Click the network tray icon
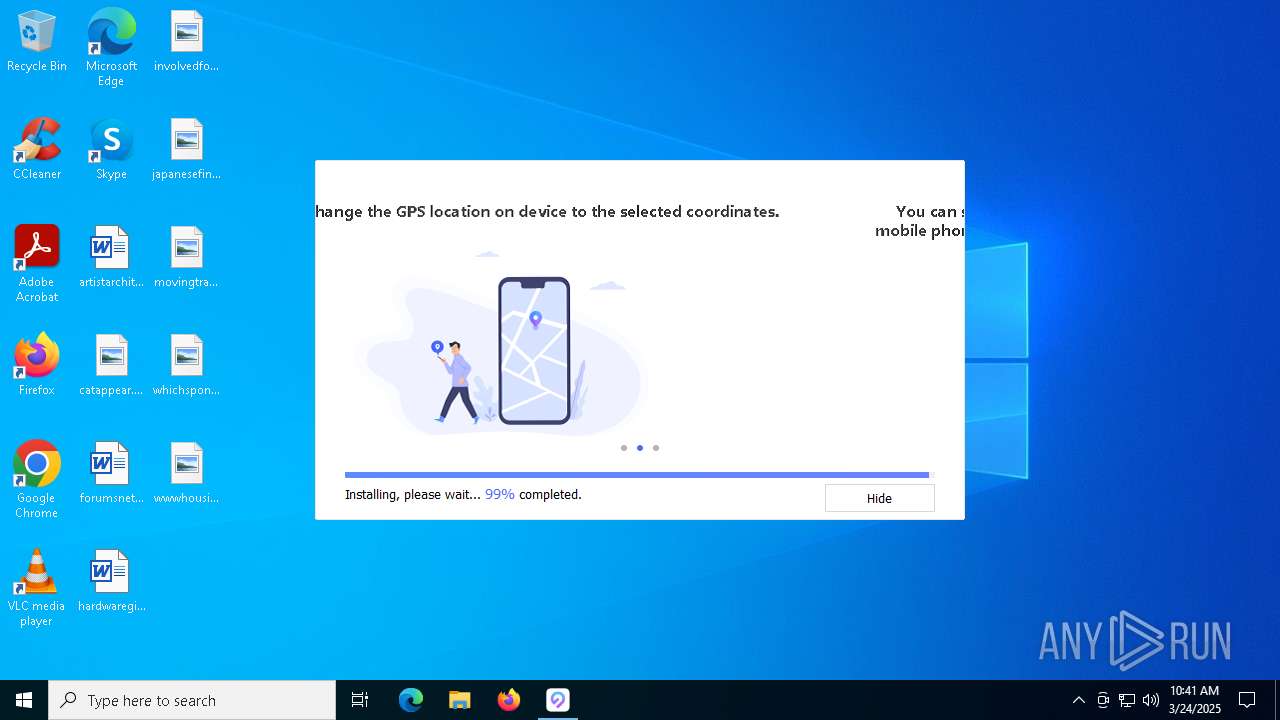 coord(1127,700)
